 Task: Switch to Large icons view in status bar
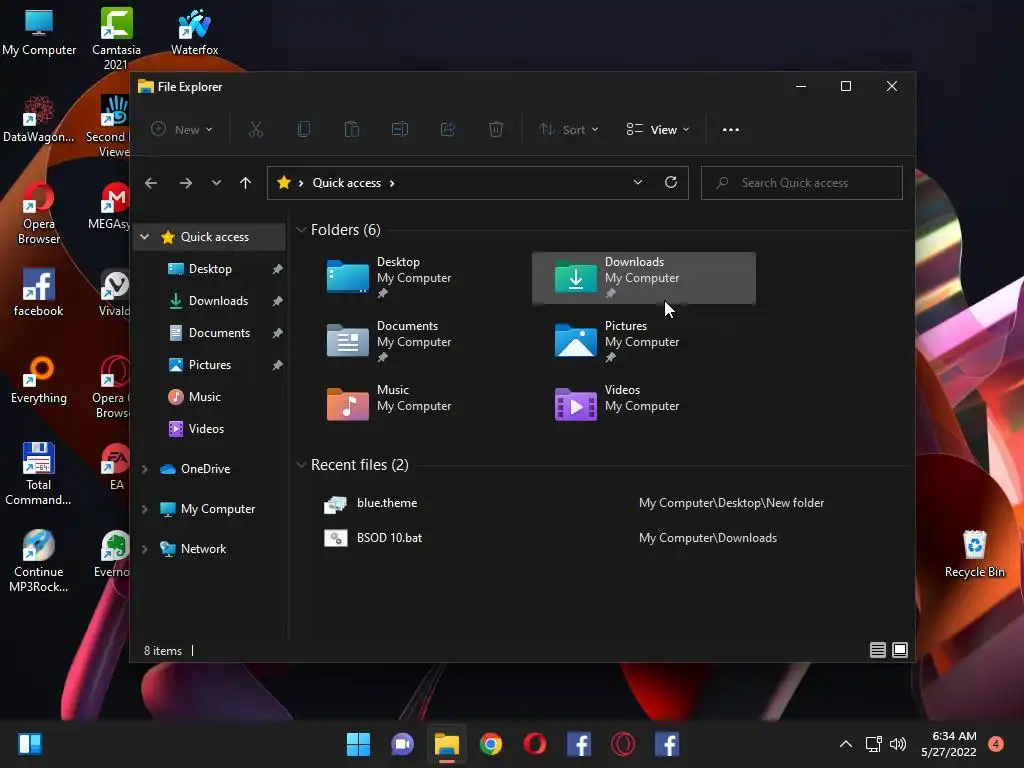[900, 650]
